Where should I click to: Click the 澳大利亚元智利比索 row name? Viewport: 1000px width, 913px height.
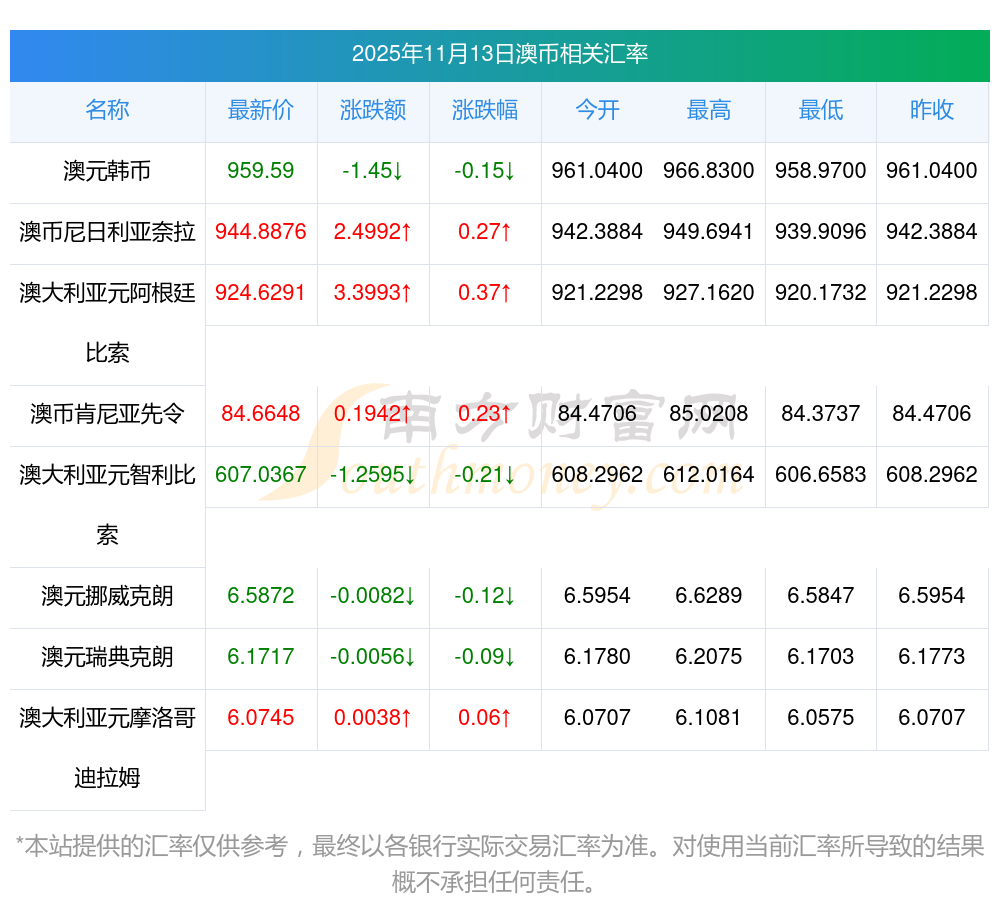click(x=107, y=505)
